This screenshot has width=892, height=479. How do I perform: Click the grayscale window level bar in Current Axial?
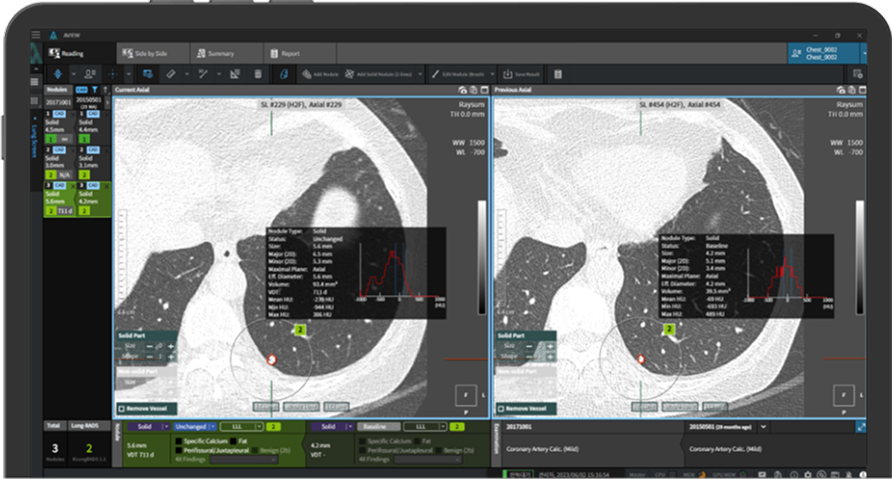click(x=481, y=258)
